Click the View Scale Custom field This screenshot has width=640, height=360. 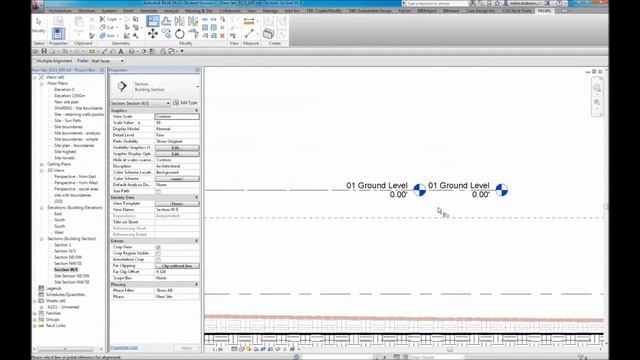pos(177,116)
